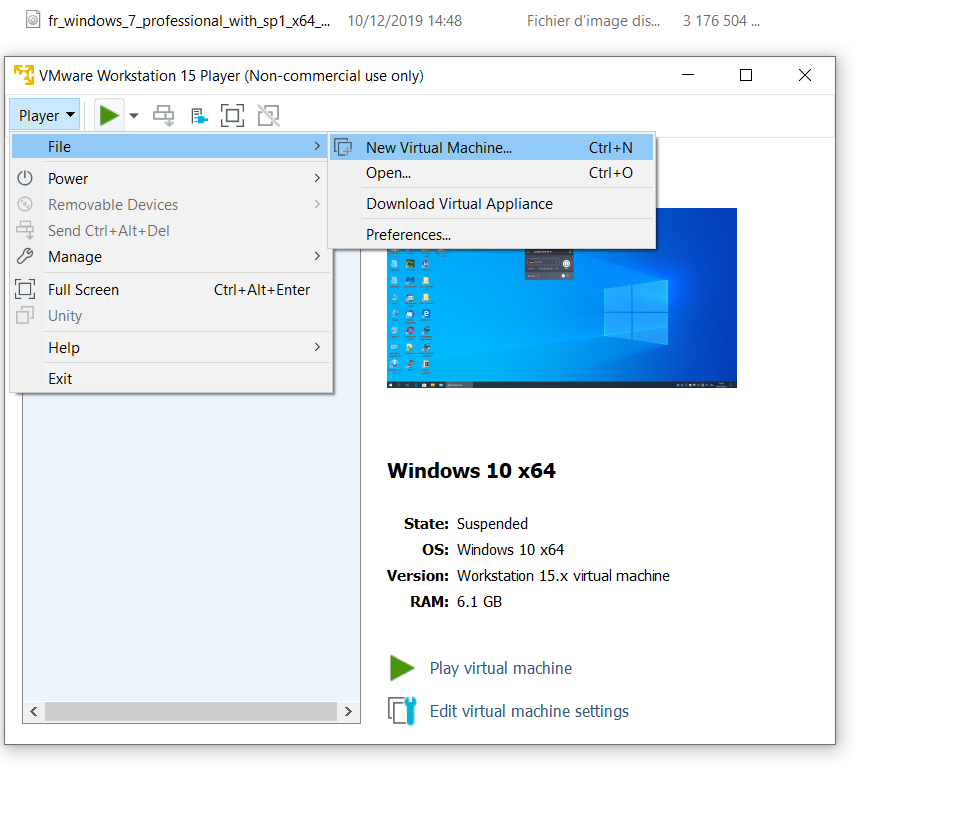Click the library horizontal scrollbar track
Viewport: 959px width, 833px height.
pos(191,711)
